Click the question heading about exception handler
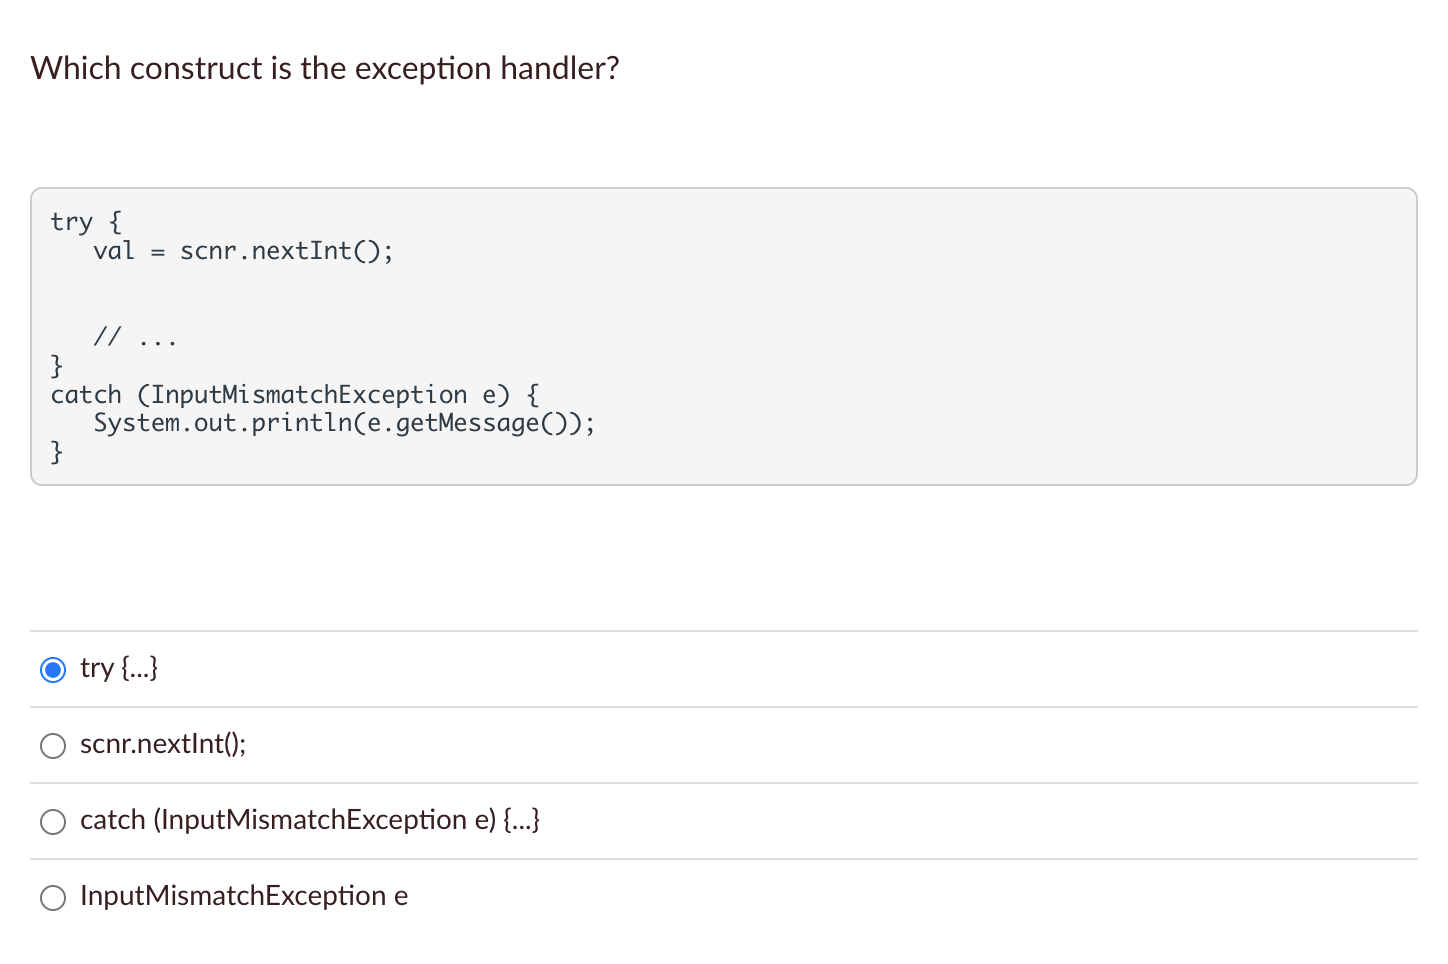Image resolution: width=1448 pixels, height=964 pixels. click(x=325, y=68)
